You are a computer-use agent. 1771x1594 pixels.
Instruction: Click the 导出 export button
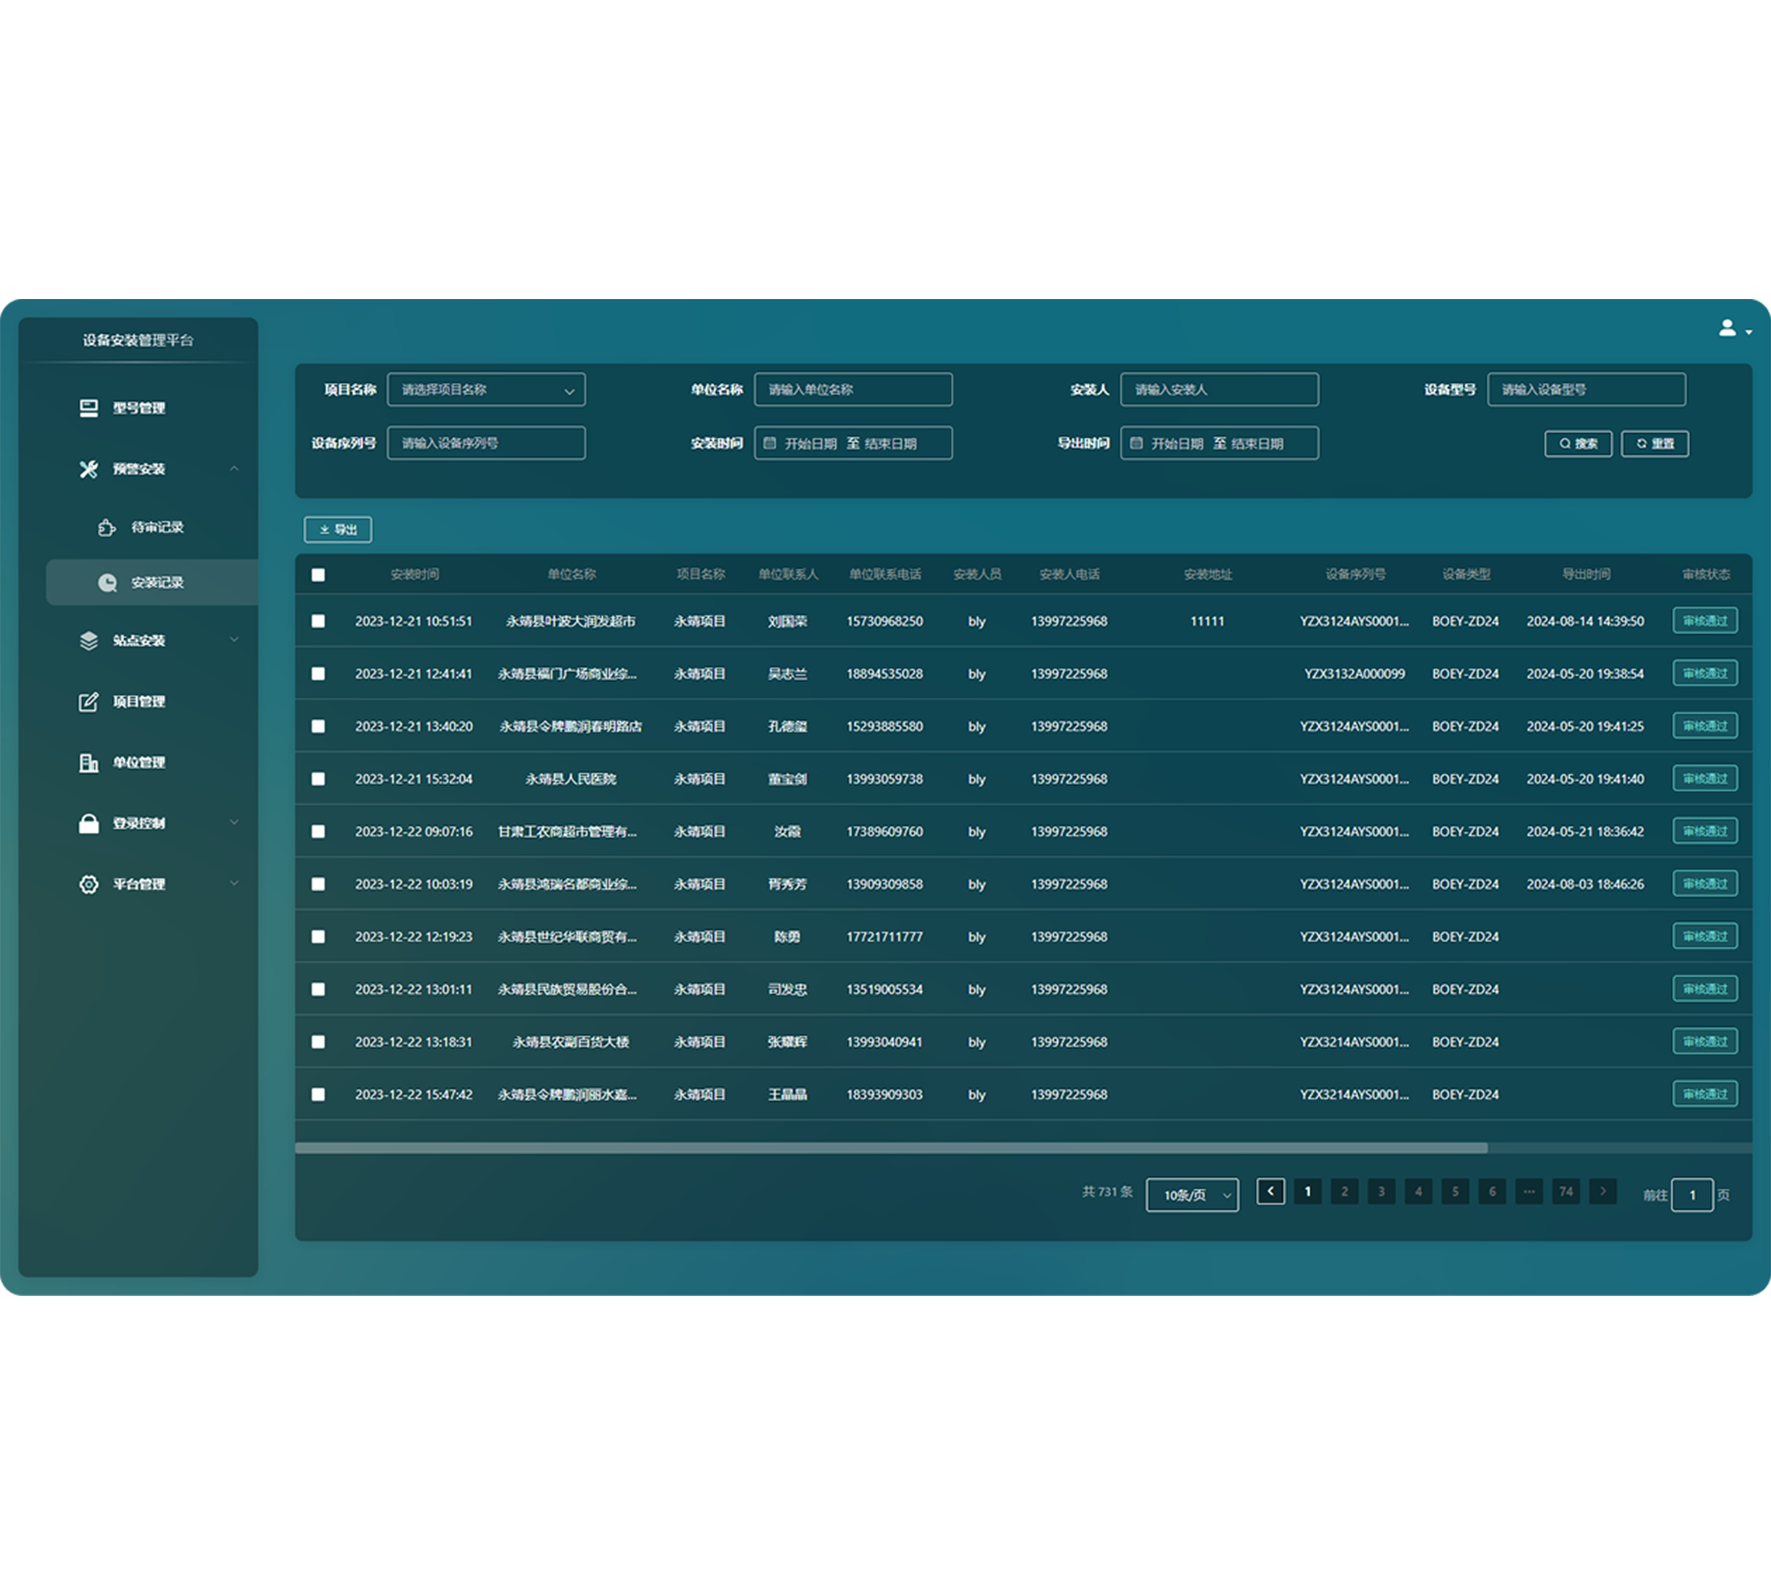point(338,530)
